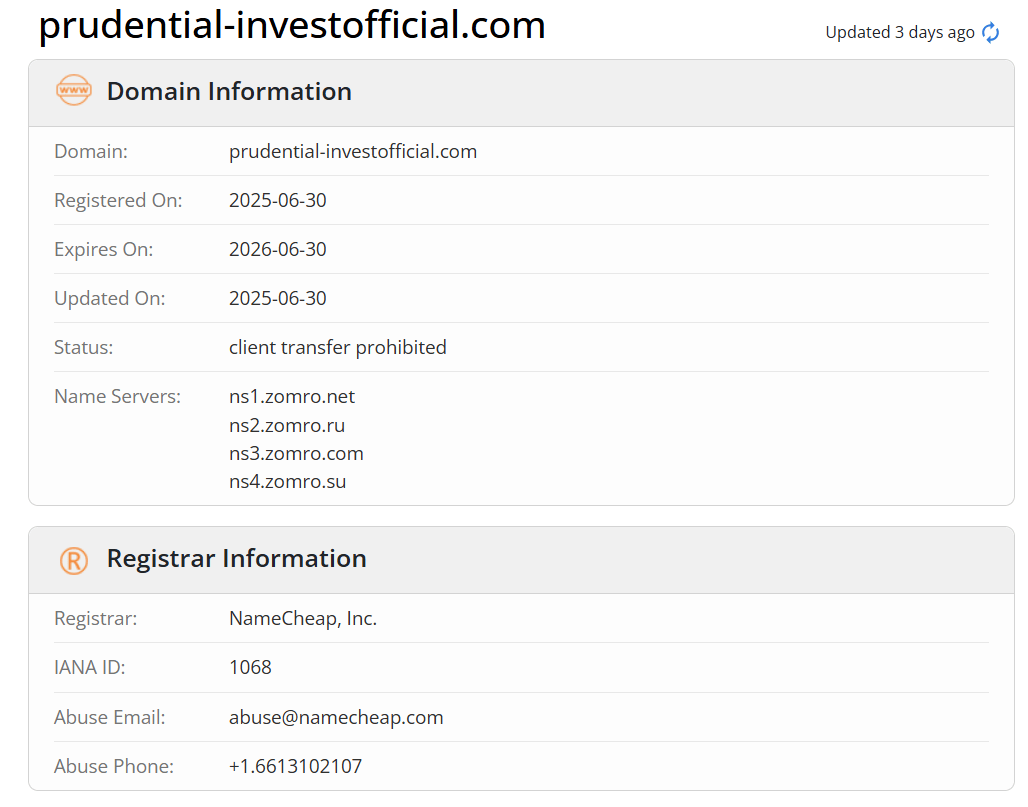Viewport: 1028px width, 807px height.
Task: Click the IANA ID value 1068
Action: pyautogui.click(x=250, y=667)
